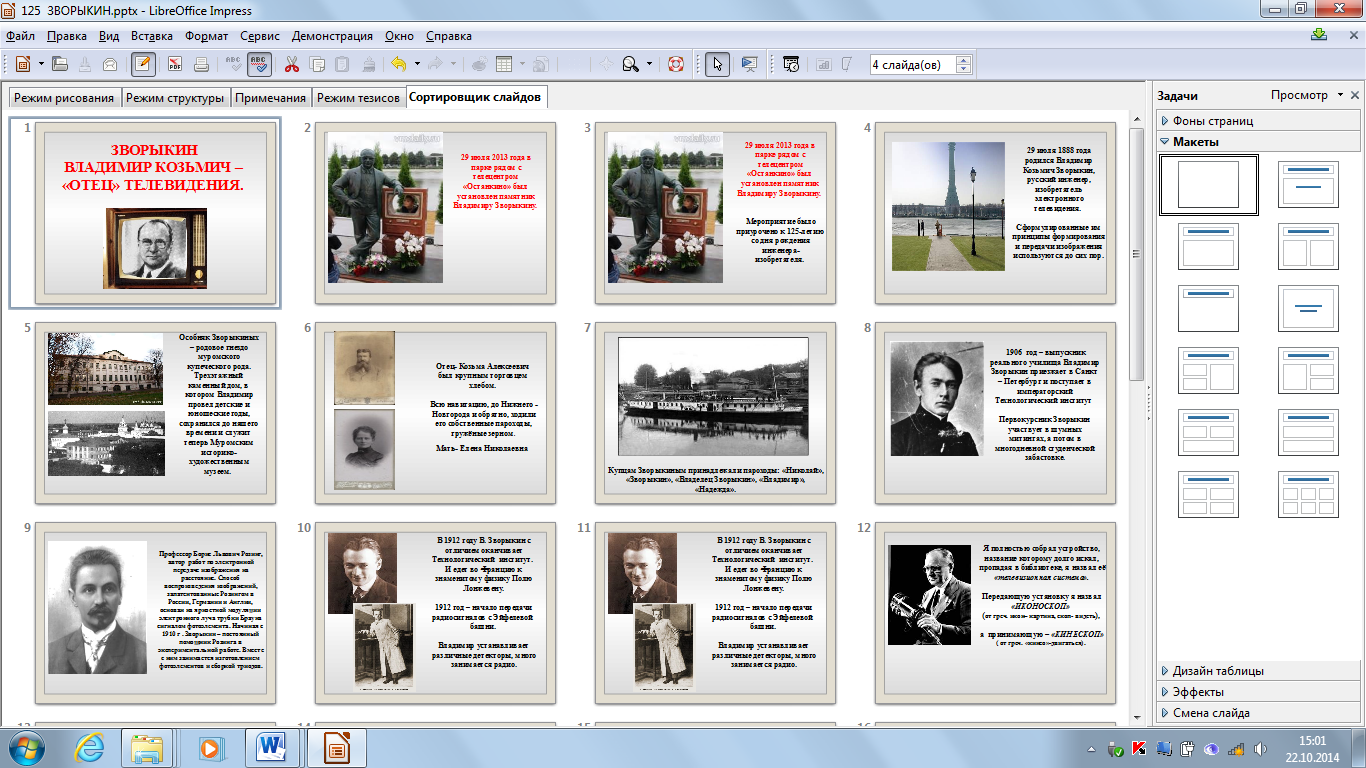
Task: Insert a table using the Table icon
Action: pyautogui.click(x=505, y=63)
